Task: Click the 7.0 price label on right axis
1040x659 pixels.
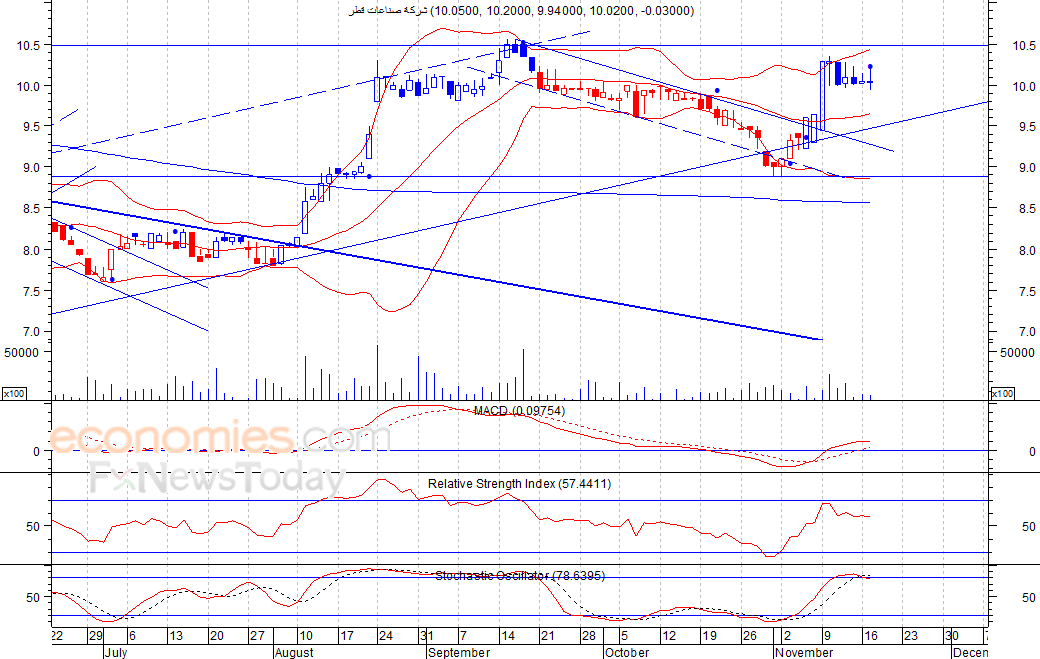Action: [1027, 332]
